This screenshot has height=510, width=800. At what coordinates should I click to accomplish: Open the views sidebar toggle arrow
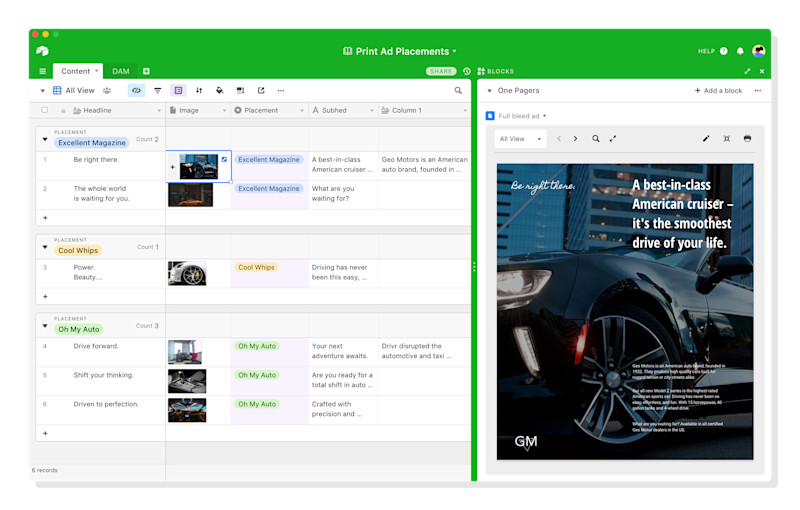(42, 91)
